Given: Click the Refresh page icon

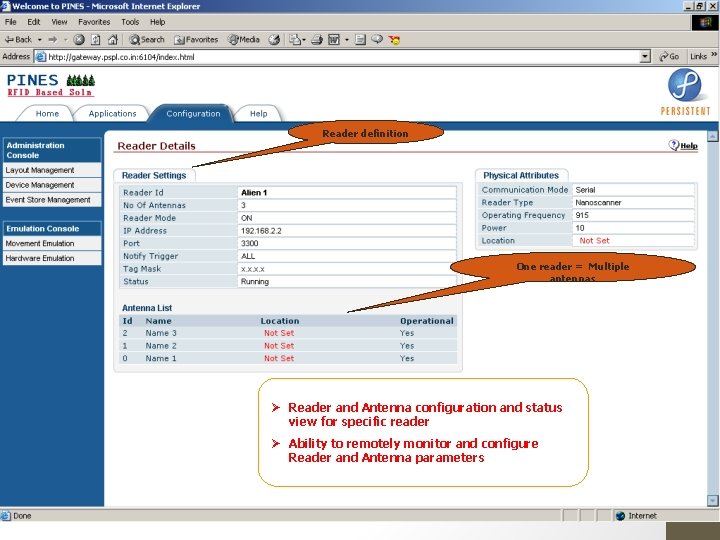Looking at the screenshot, I should [96, 39].
